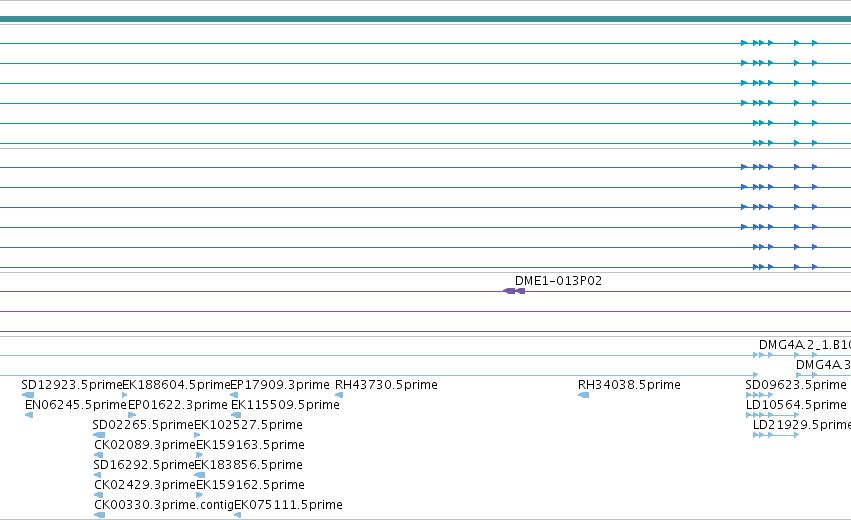Click the EK159163.5prime label
The height and width of the screenshot is (520, 851).
point(250,445)
